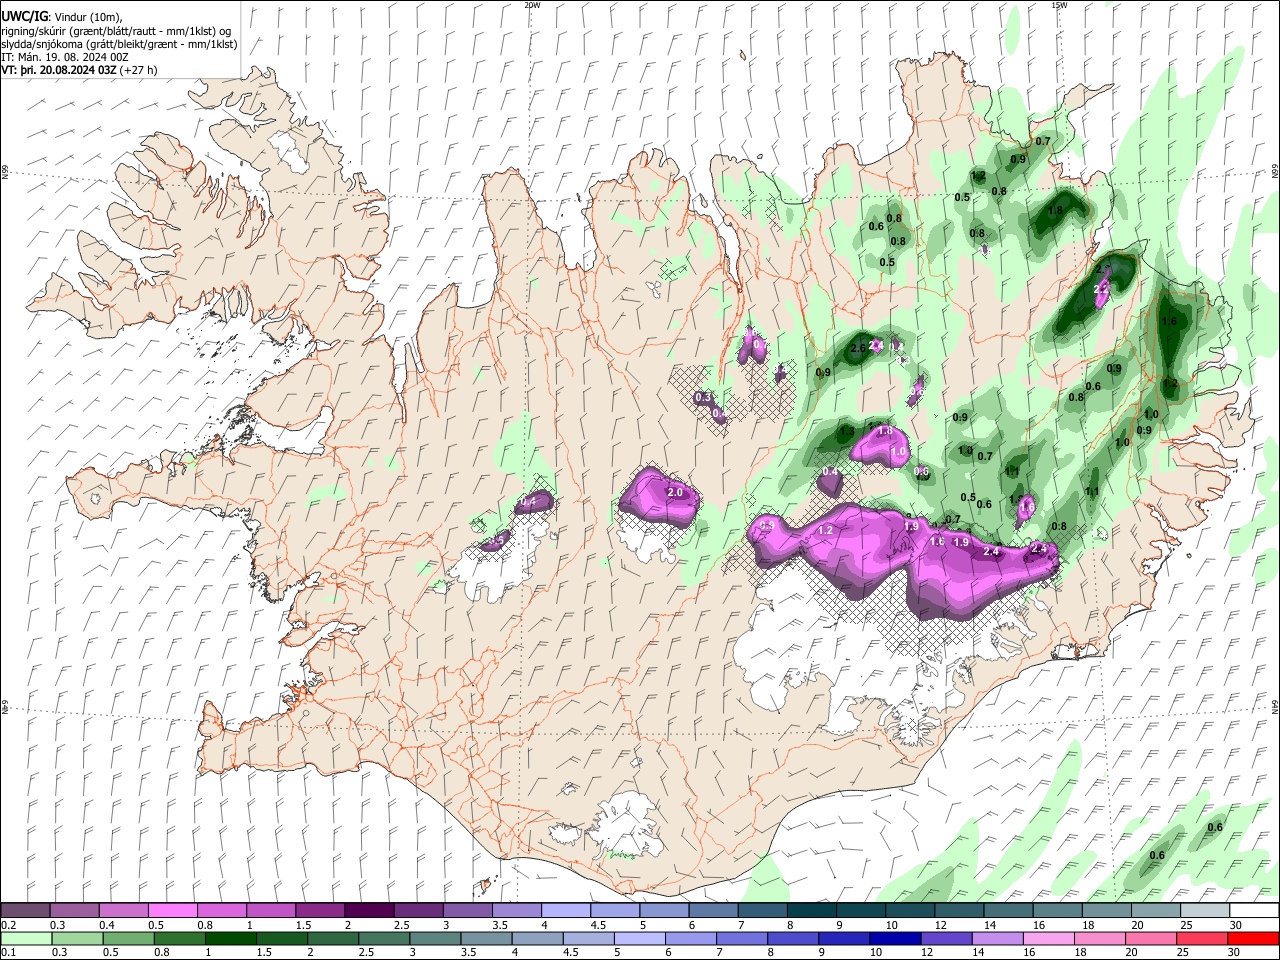Select the dark teal 8 snow legend swatch
Viewport: 1280px width, 960px height.
[x=811, y=911]
